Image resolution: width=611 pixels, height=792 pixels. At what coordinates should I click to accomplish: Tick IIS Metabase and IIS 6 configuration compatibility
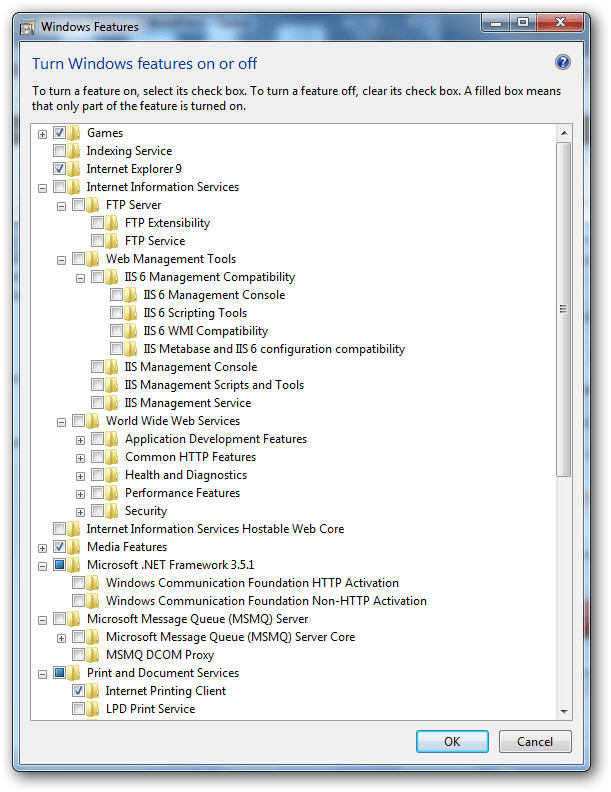117,349
